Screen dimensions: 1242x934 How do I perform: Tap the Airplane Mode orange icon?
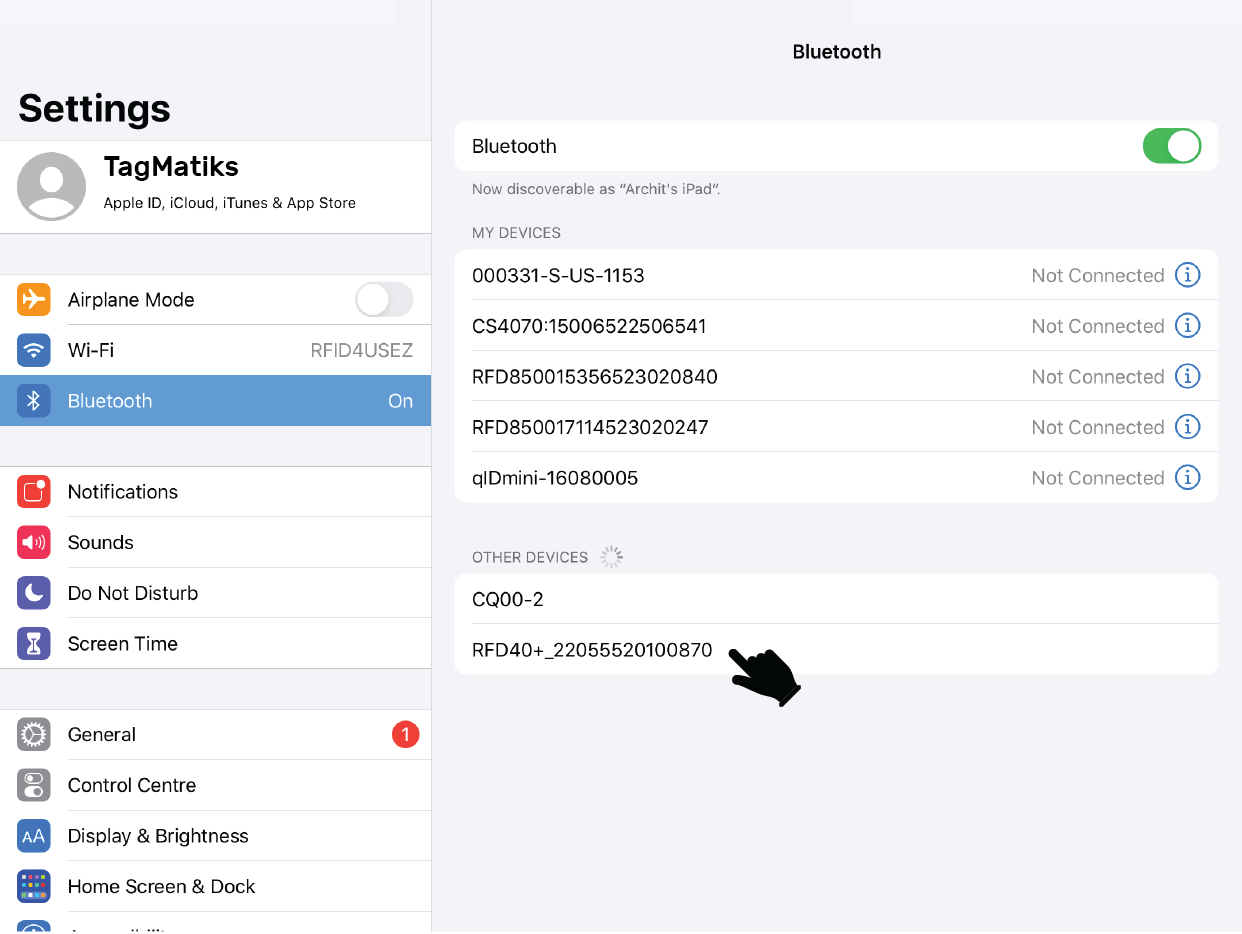coord(34,299)
